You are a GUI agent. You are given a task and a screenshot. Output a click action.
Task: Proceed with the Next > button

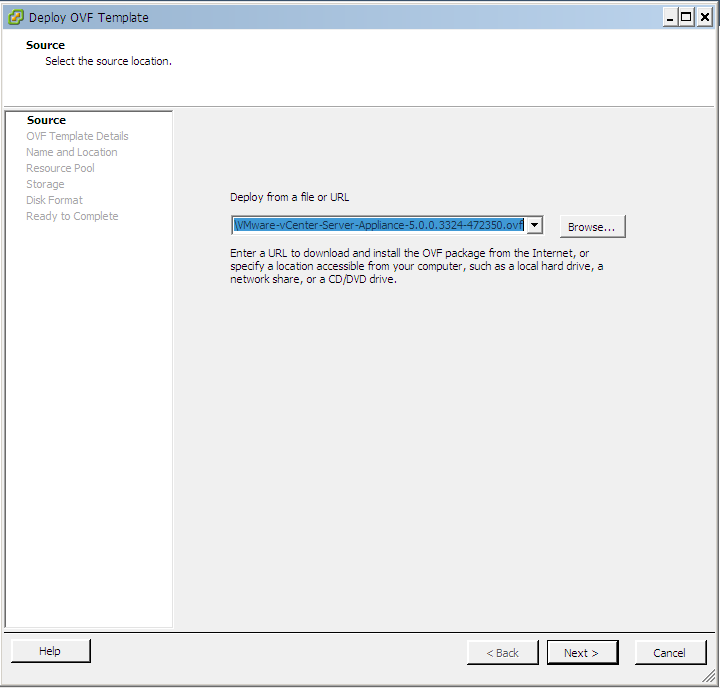pos(582,652)
